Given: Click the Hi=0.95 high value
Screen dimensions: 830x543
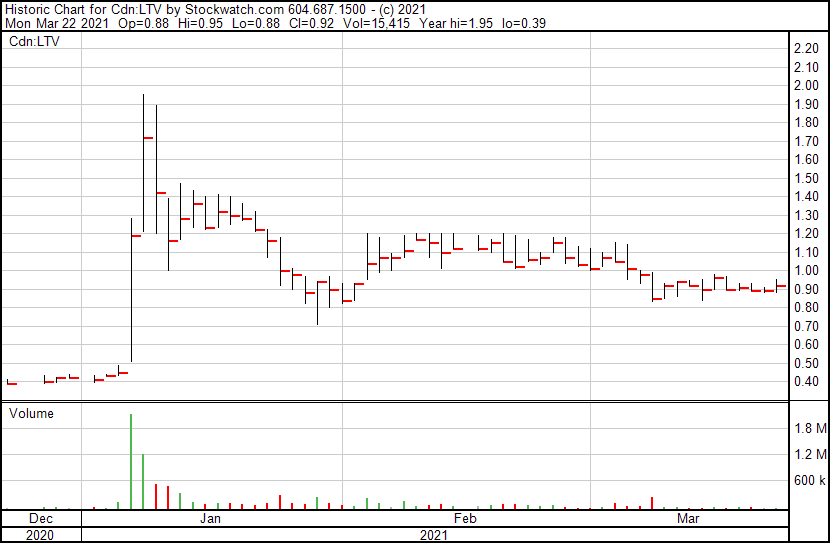Looking at the screenshot, I should 200,23.
